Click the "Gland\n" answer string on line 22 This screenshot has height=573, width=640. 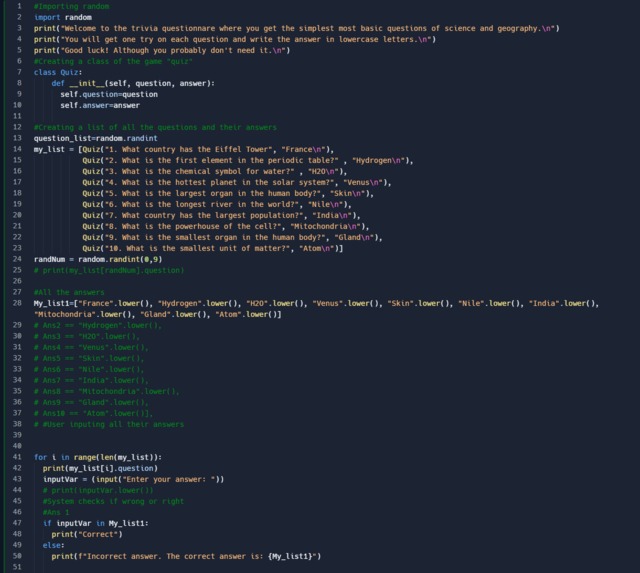coord(356,238)
